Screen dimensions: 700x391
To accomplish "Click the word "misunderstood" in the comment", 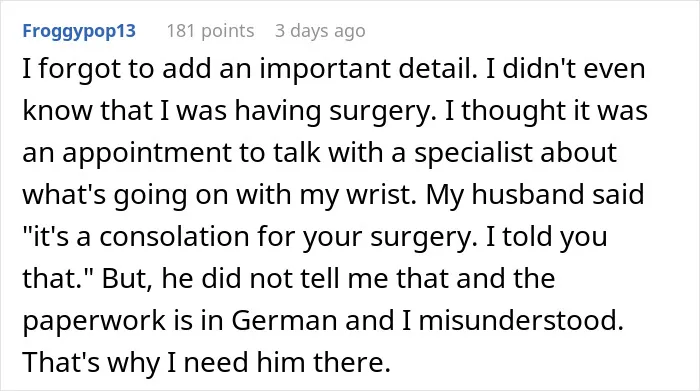I will coord(520,320).
